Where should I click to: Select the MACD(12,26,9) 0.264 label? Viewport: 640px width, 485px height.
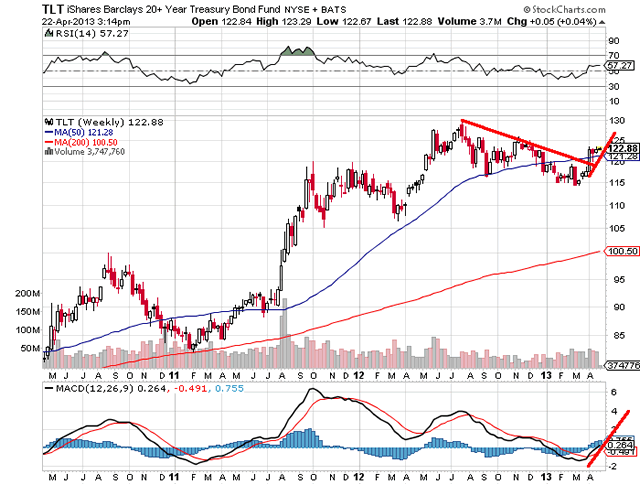tap(105, 388)
